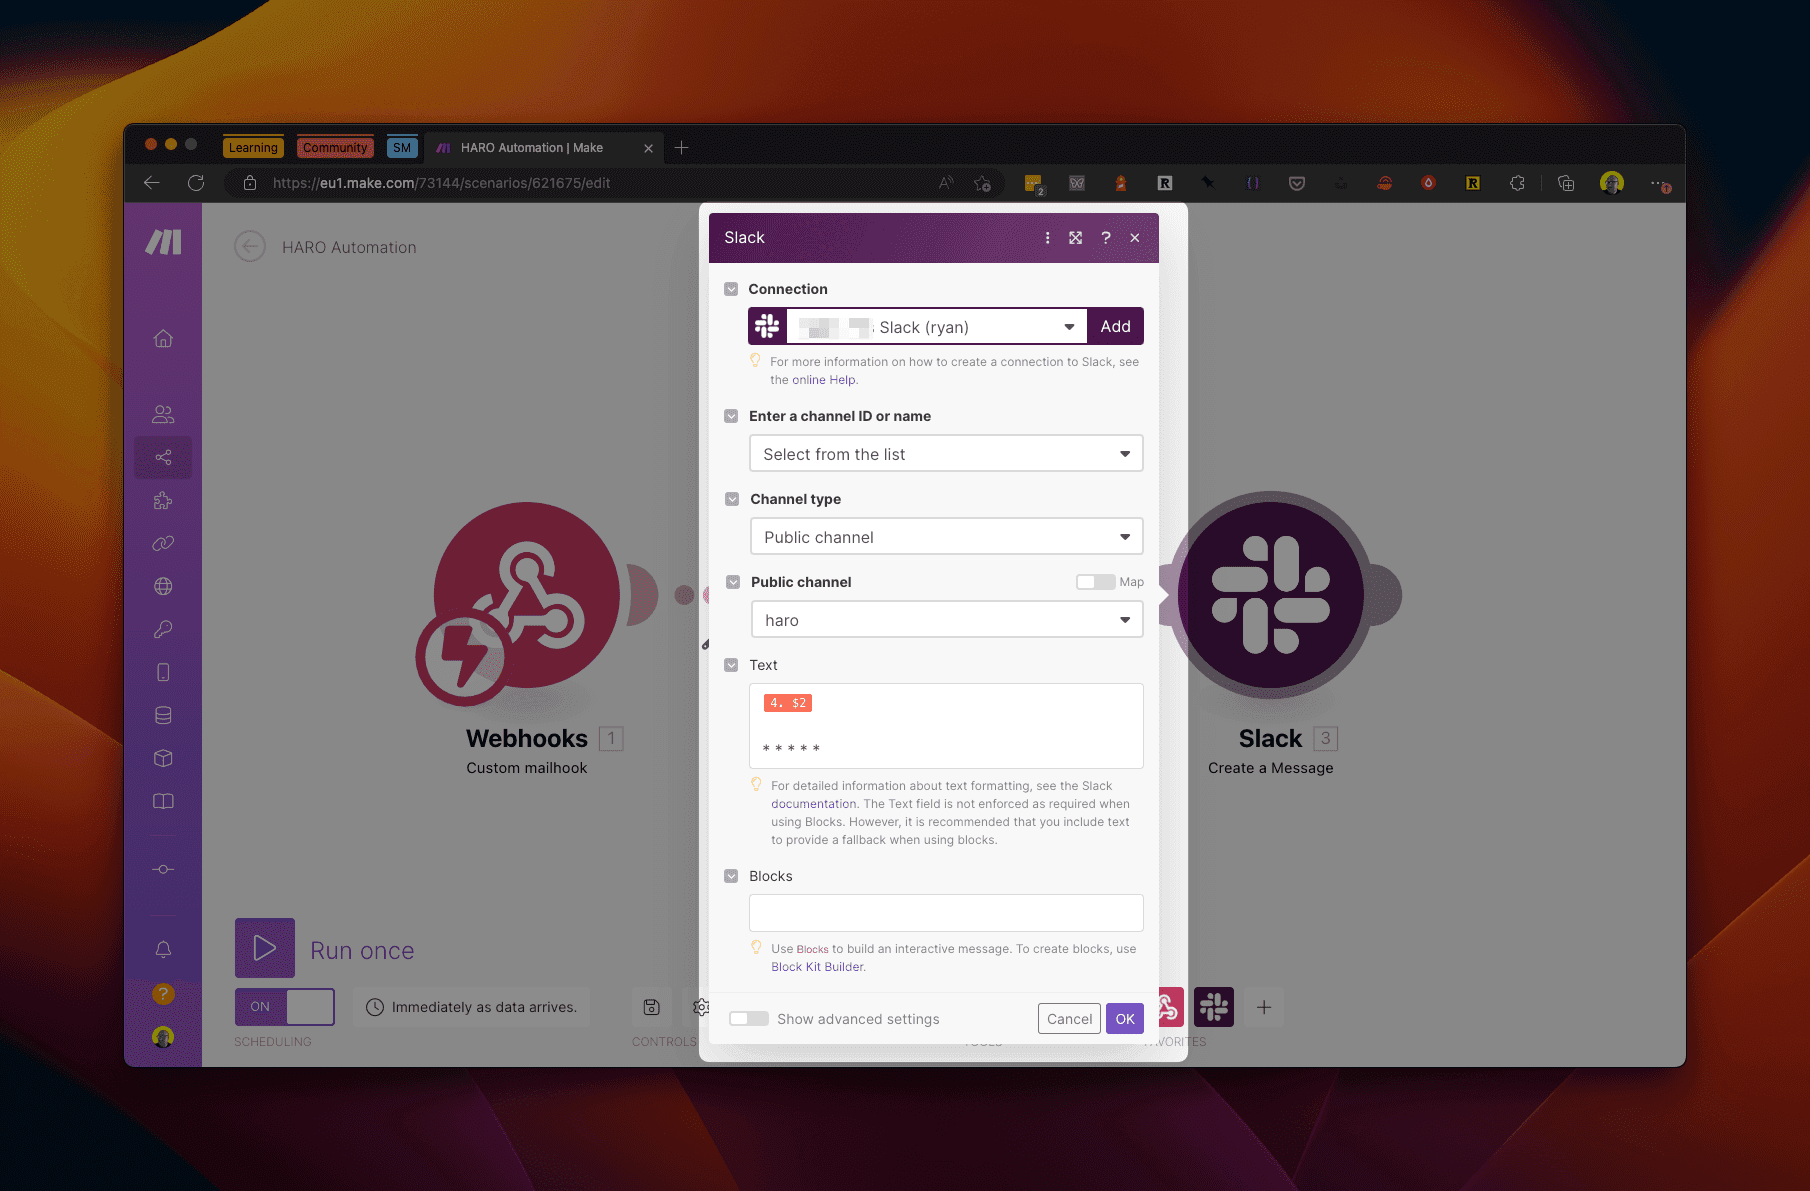This screenshot has height=1191, width=1810.
Task: Click Cancel in the Slack dialog
Action: point(1069,1019)
